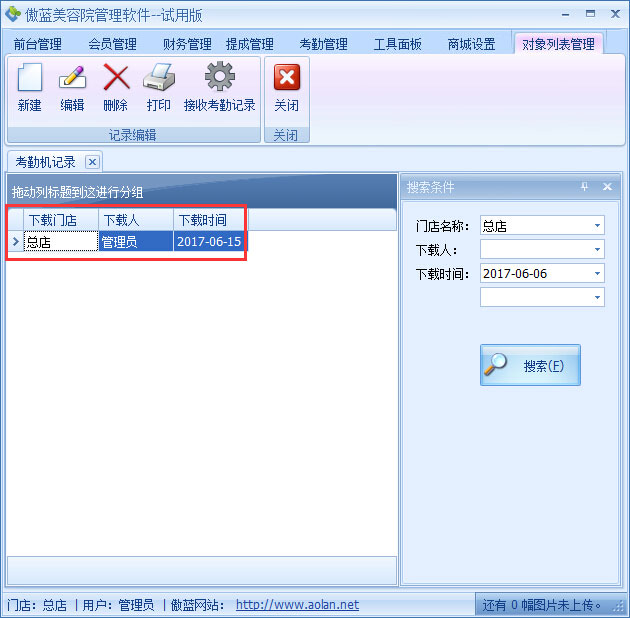Sort by the 下载人 column header
The image size is (630, 618).
coord(136,220)
